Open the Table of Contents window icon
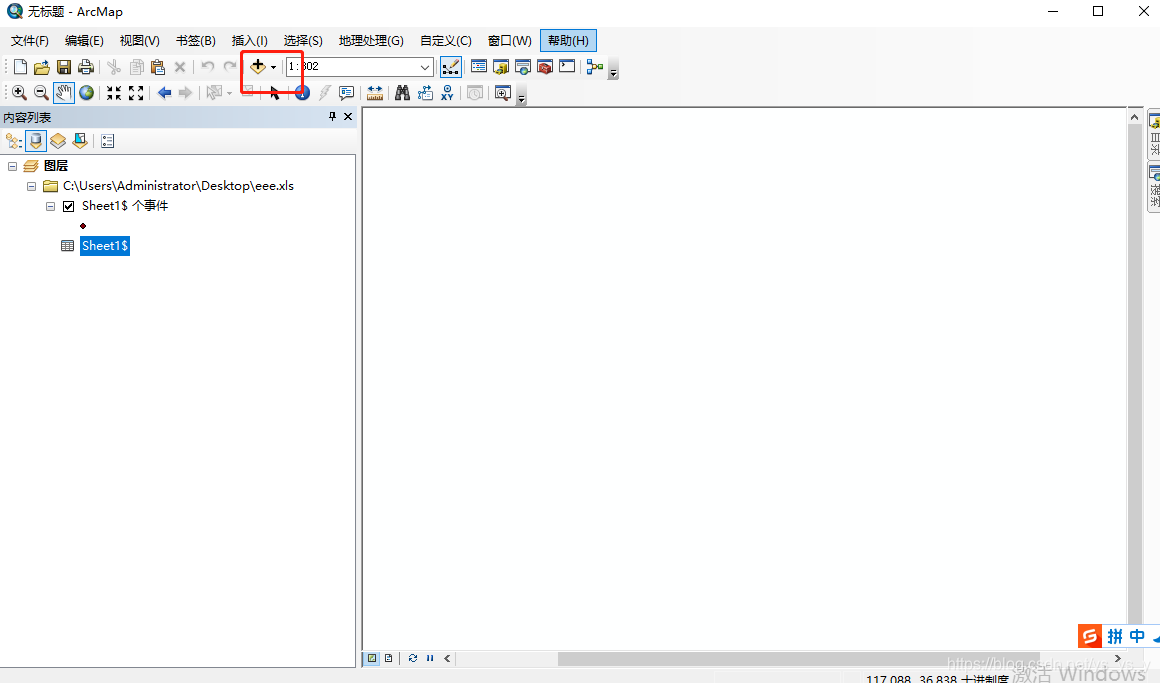Screen dimensions: 1160x683 (x=479, y=67)
